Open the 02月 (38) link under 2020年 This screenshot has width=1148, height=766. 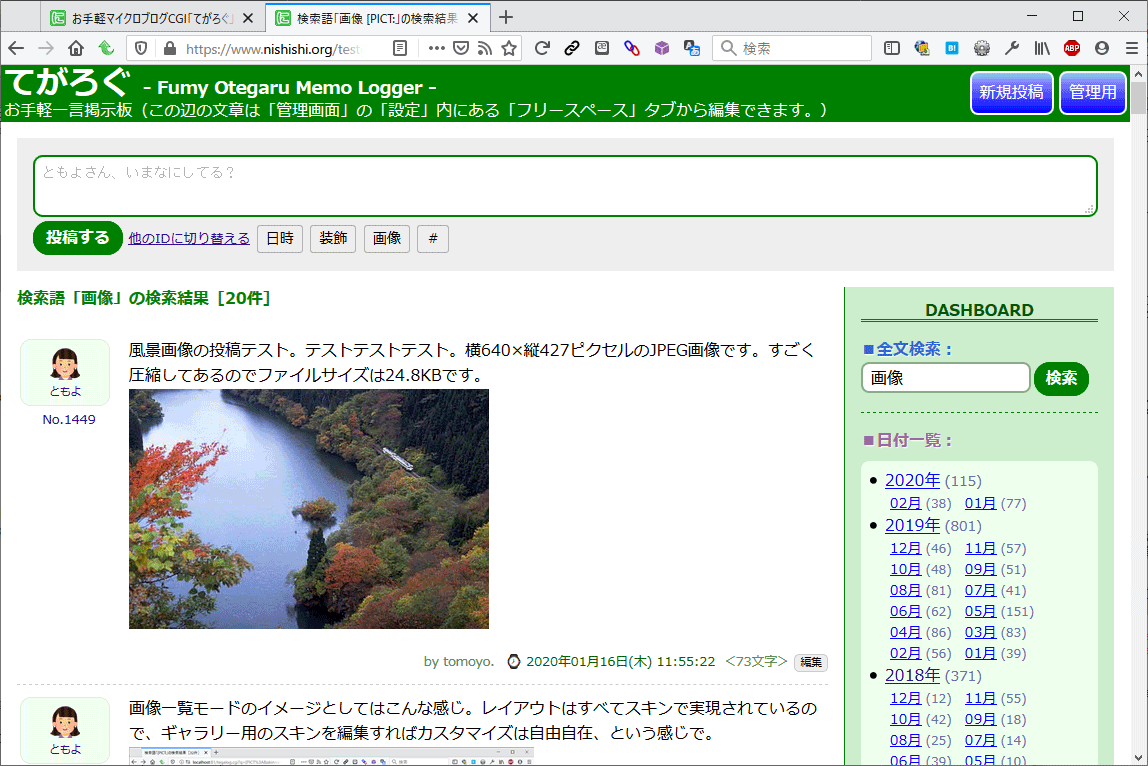[x=906, y=503]
